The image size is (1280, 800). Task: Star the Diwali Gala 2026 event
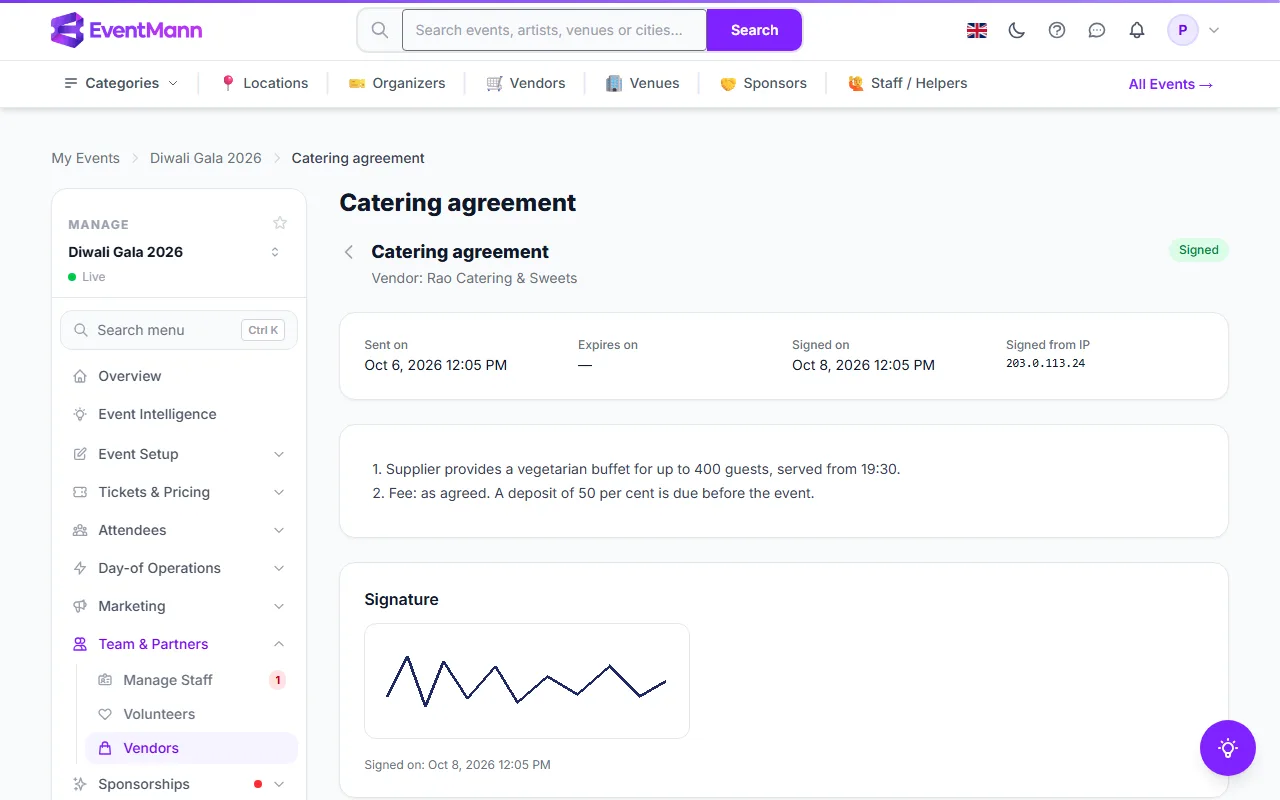(x=280, y=223)
